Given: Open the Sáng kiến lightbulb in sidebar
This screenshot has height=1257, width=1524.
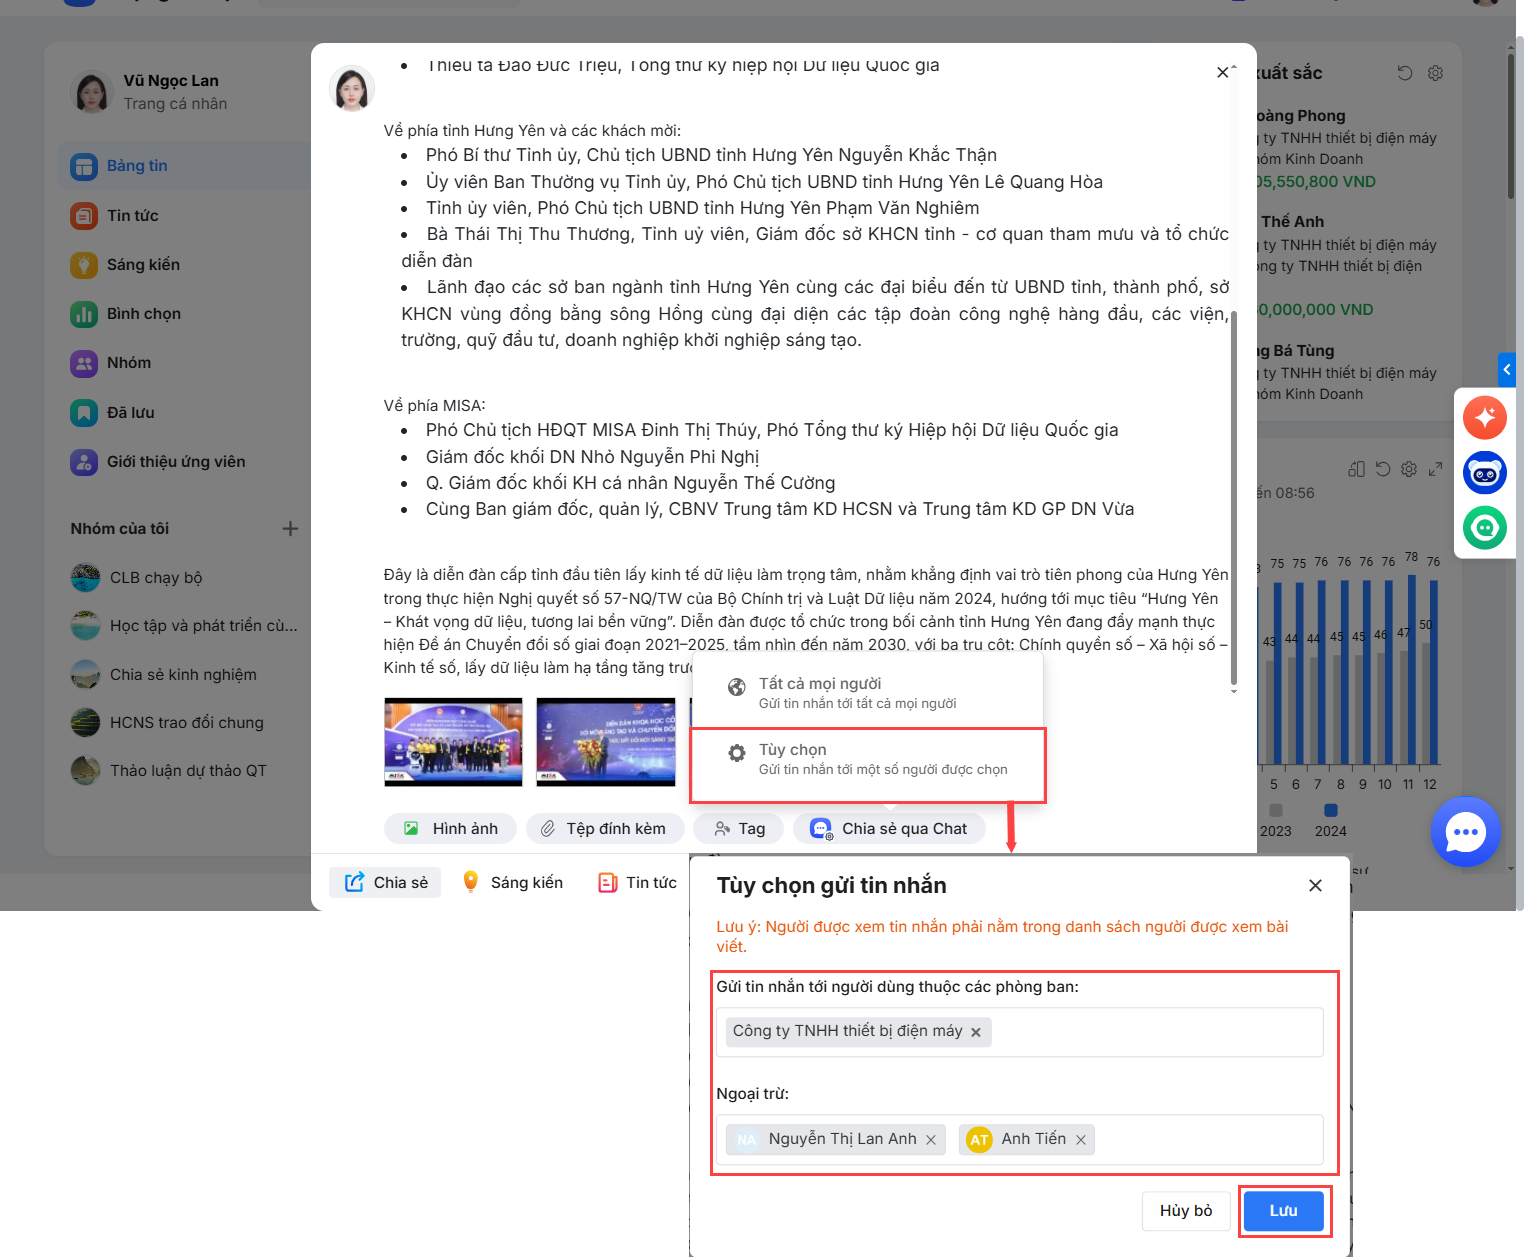Looking at the screenshot, I should coord(84,264).
